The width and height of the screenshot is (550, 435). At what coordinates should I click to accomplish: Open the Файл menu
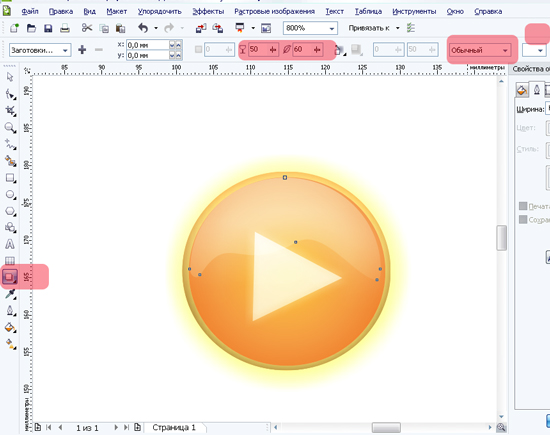click(30, 12)
